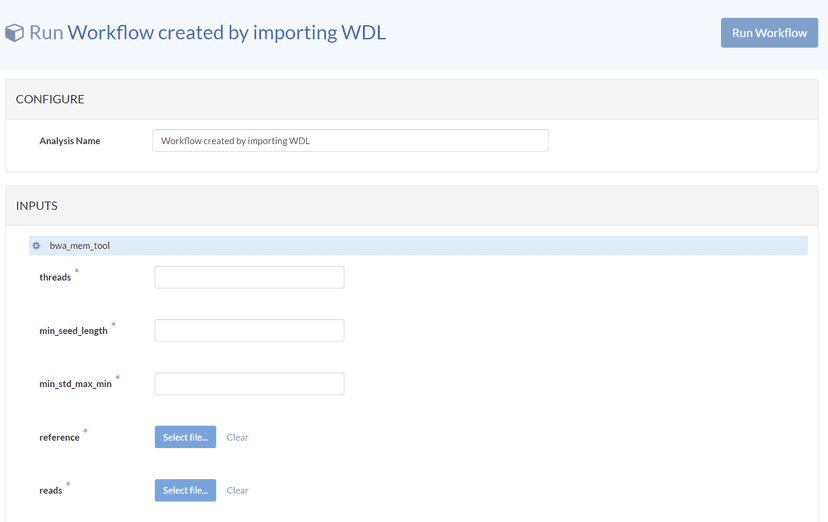Image resolution: width=828 pixels, height=522 pixels.
Task: Click the gear icon beside bwa_mem_tool
Action: coord(36,246)
